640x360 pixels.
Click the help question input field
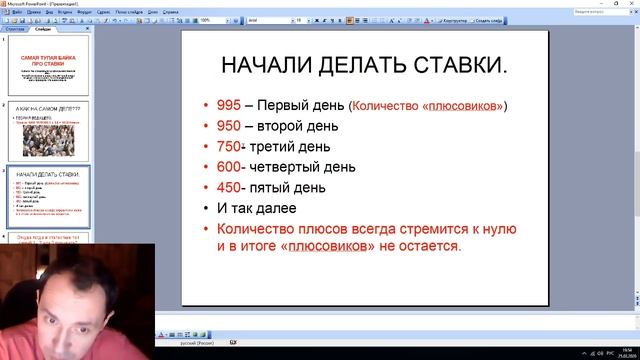(600, 12)
